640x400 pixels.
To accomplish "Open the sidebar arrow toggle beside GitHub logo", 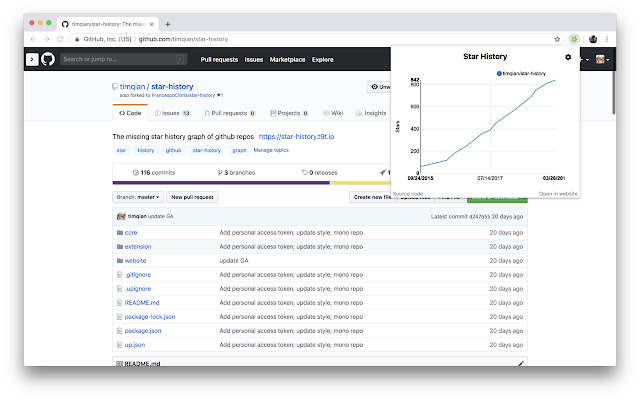I will [32, 59].
